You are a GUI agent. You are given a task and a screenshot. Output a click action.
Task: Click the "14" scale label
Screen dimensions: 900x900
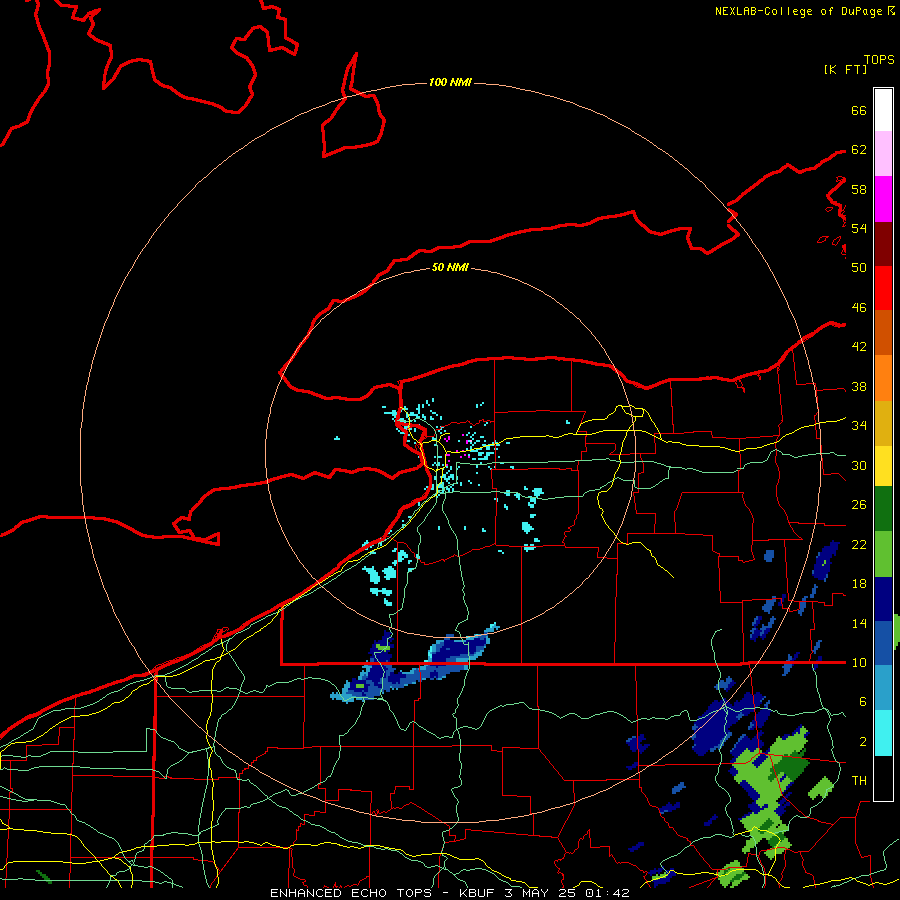coord(859,623)
